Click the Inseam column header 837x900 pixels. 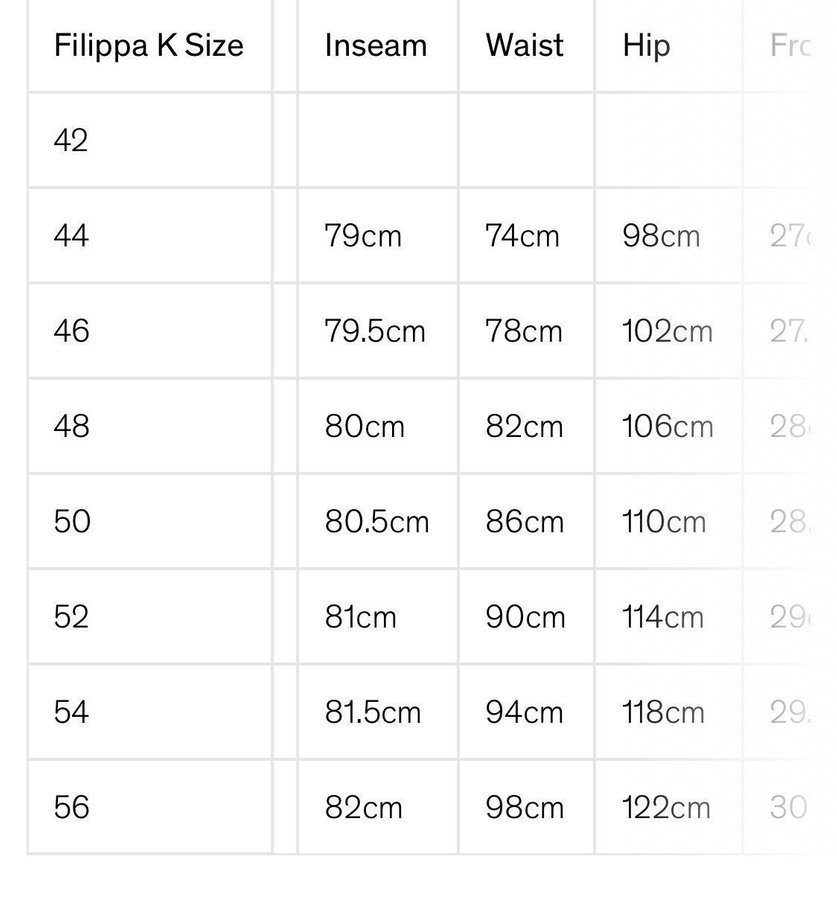click(375, 46)
